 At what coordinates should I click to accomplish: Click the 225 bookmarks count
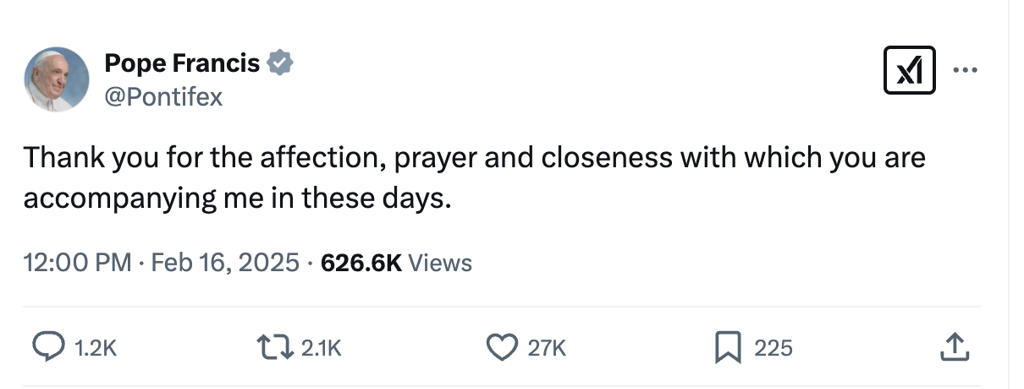pyautogui.click(x=773, y=349)
